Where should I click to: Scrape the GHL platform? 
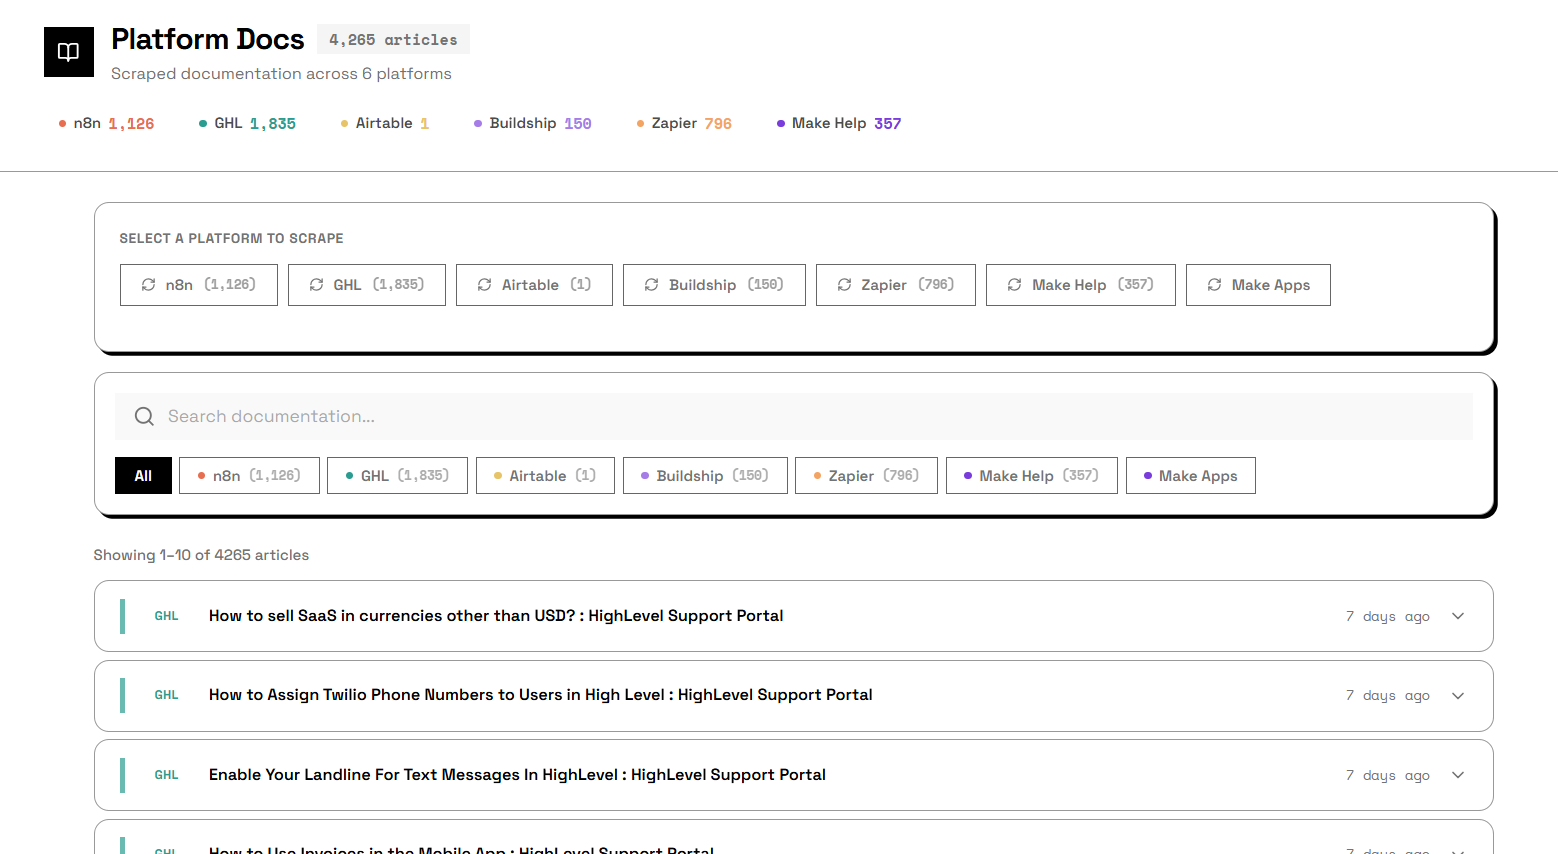click(x=367, y=285)
